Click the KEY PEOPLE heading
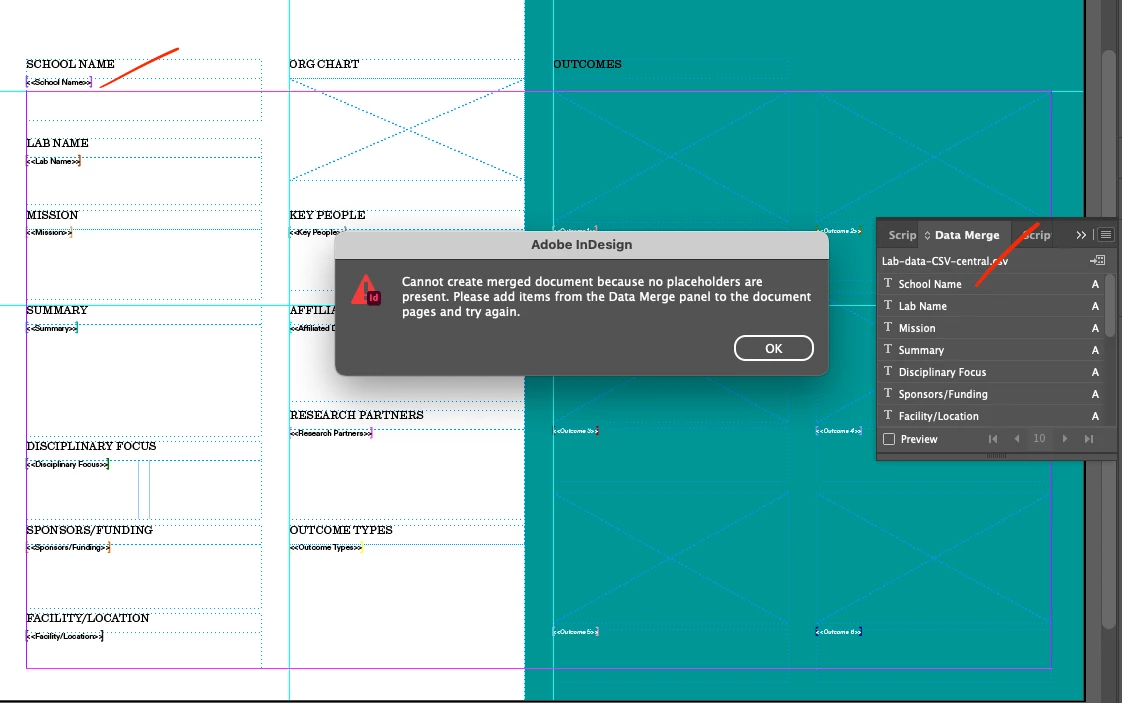Image resolution: width=1122 pixels, height=703 pixels. click(327, 215)
